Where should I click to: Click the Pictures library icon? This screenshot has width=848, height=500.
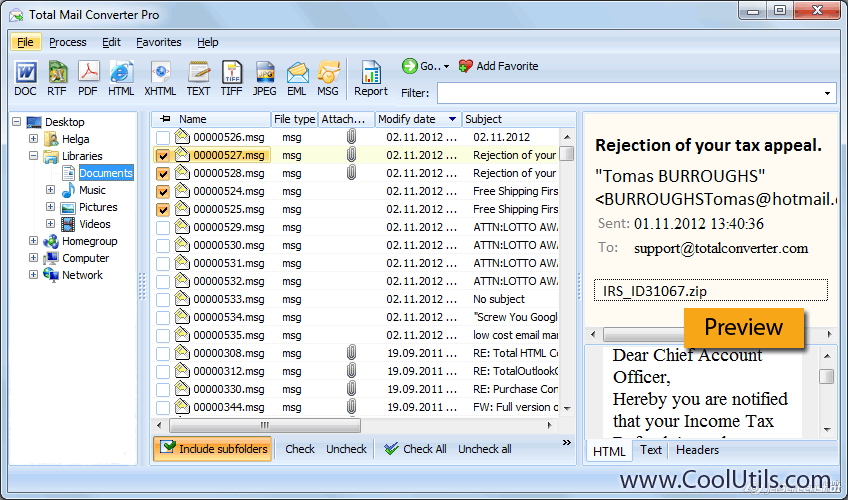point(68,208)
